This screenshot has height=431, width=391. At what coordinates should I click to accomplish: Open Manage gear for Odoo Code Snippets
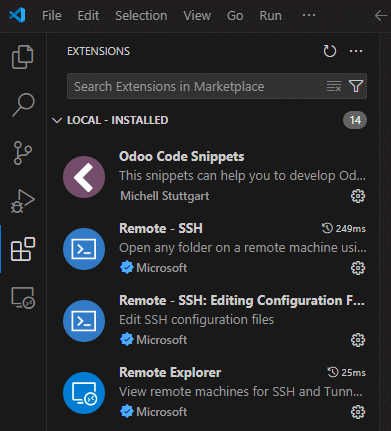(x=358, y=196)
